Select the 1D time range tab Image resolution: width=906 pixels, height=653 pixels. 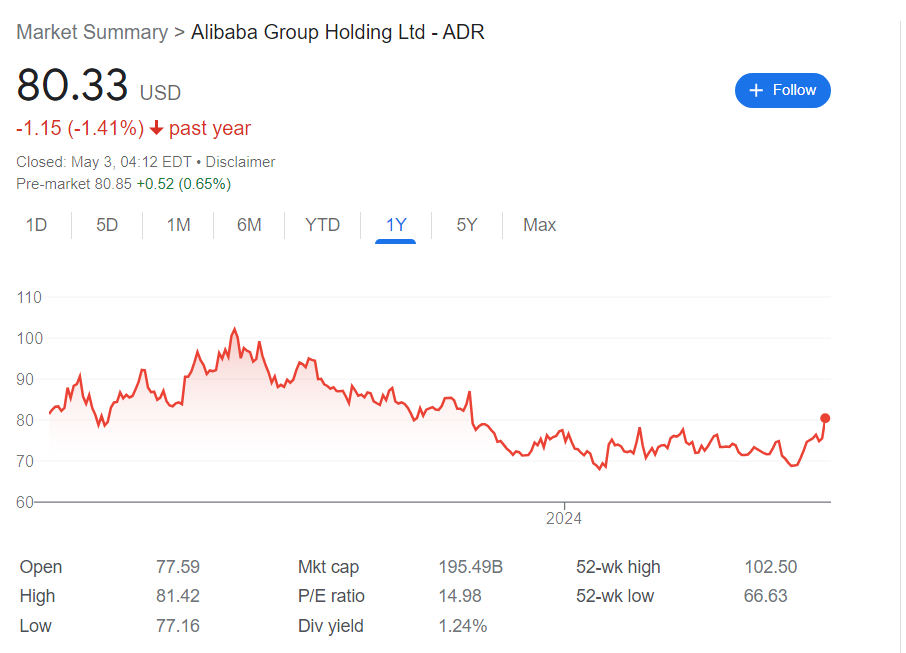(x=36, y=225)
